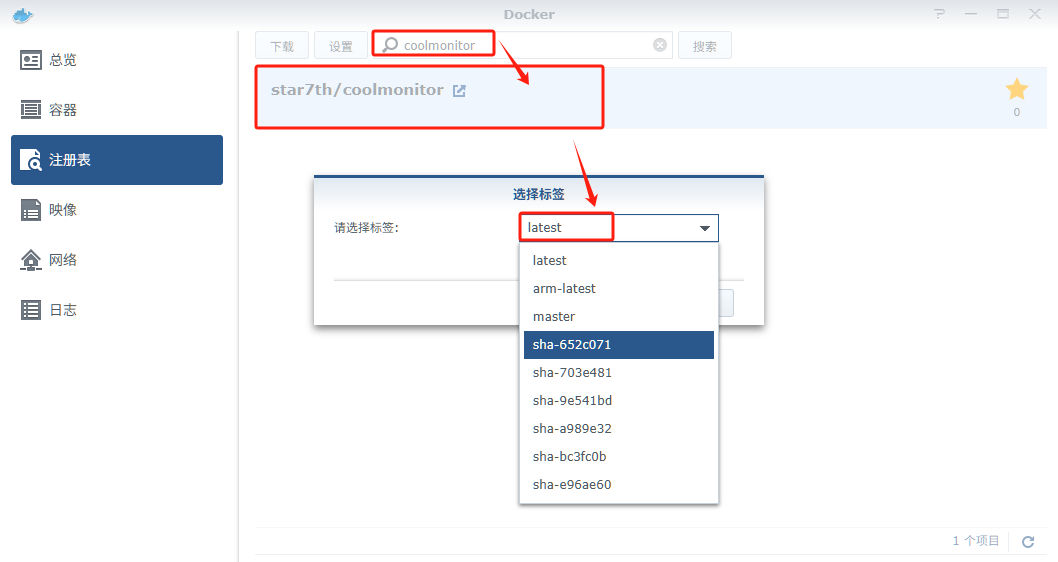Click the star rating icon
This screenshot has width=1058, height=562.
point(1016,89)
